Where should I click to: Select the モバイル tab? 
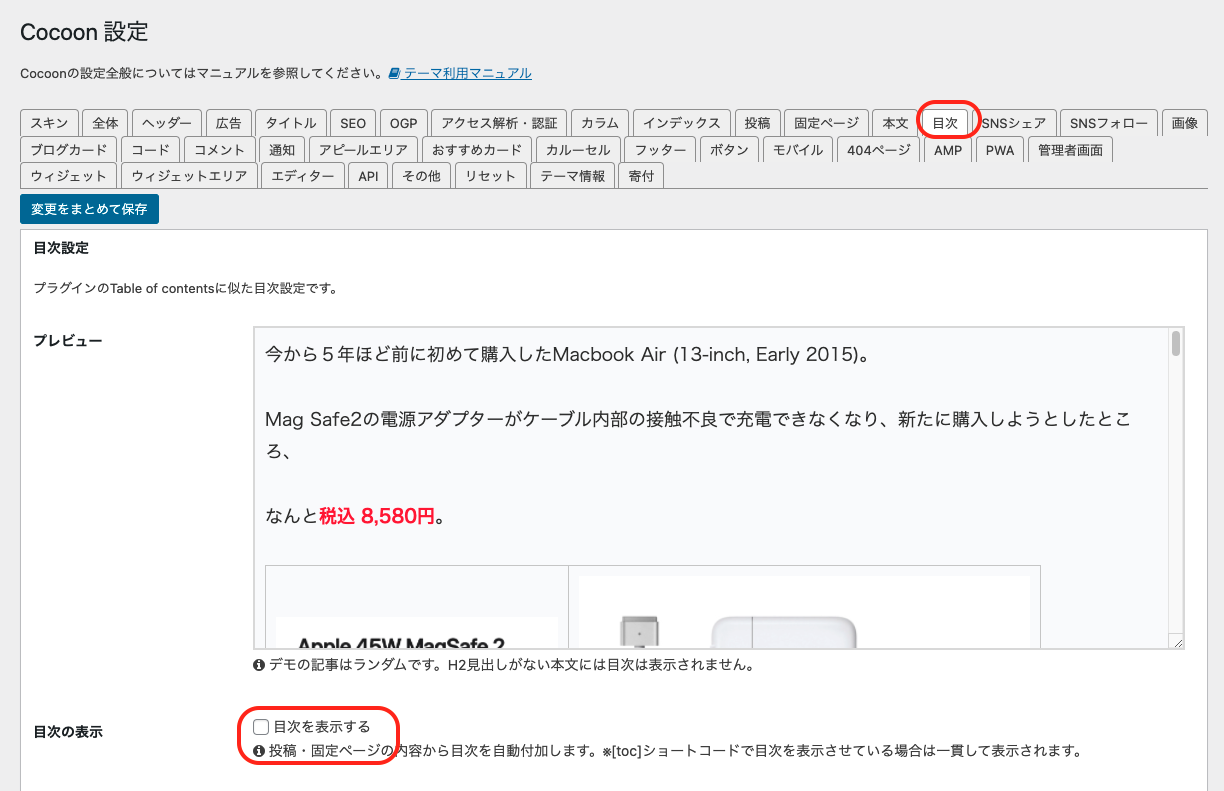[x=798, y=150]
